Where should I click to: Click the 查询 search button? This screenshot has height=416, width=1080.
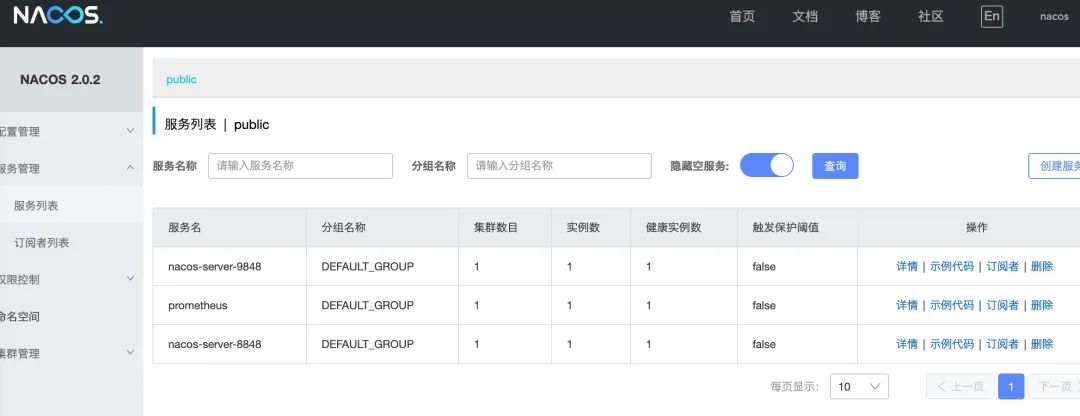(x=835, y=166)
